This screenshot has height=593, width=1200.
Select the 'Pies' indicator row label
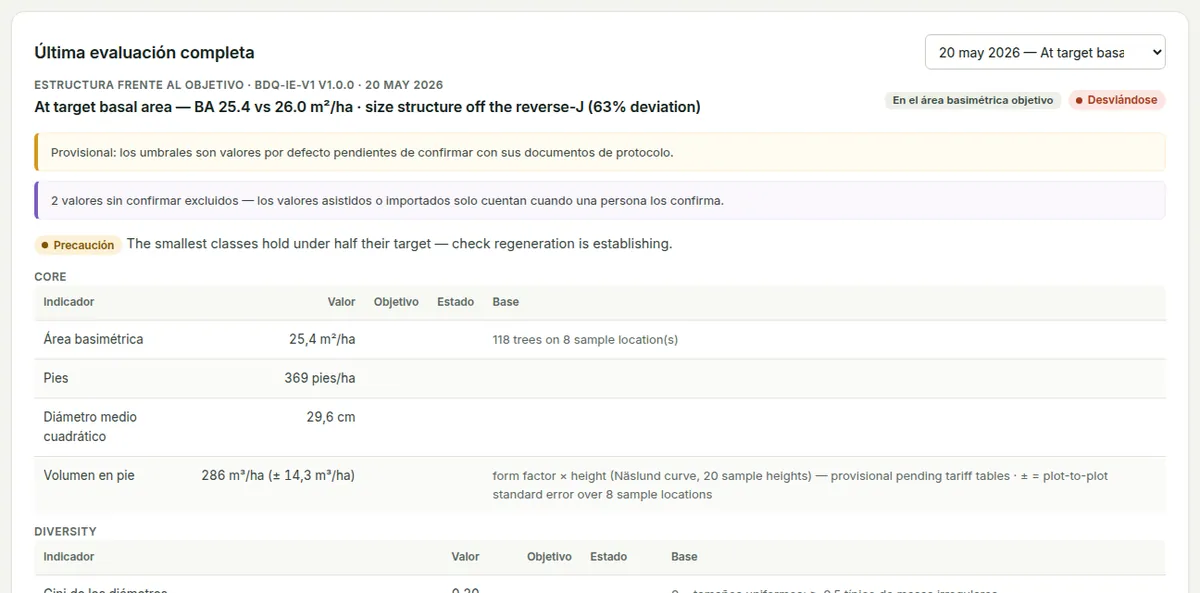pyautogui.click(x=56, y=378)
